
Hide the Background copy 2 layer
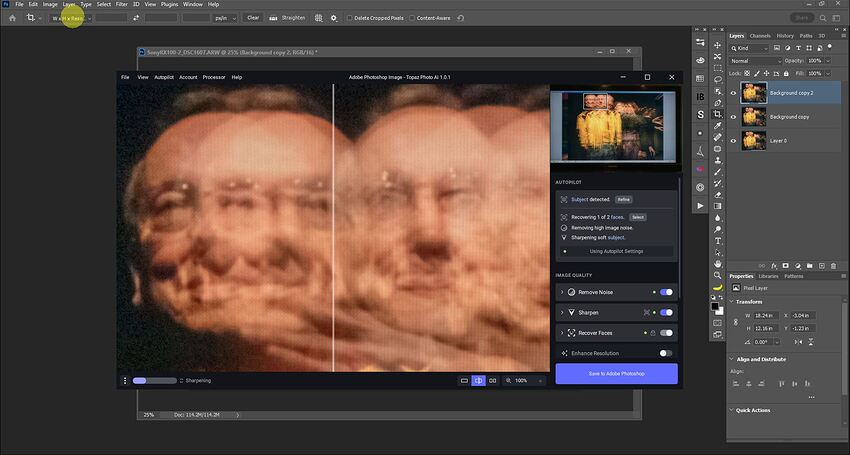coord(733,93)
